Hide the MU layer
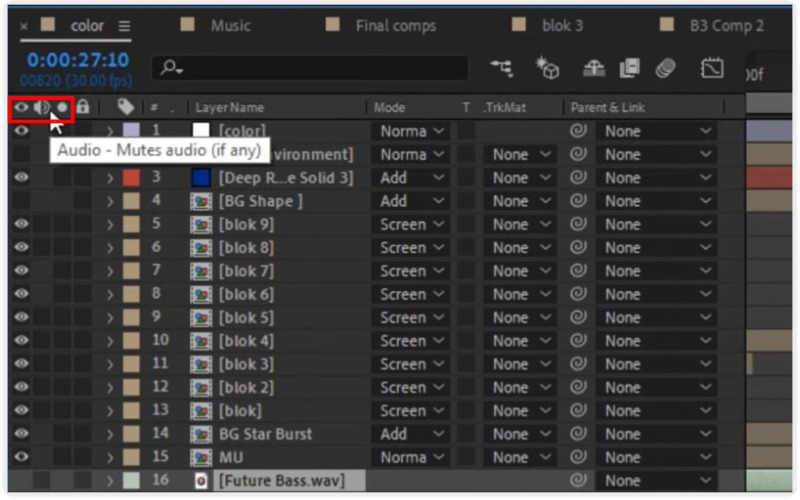Viewport: 800px width, 500px height. pos(21,457)
